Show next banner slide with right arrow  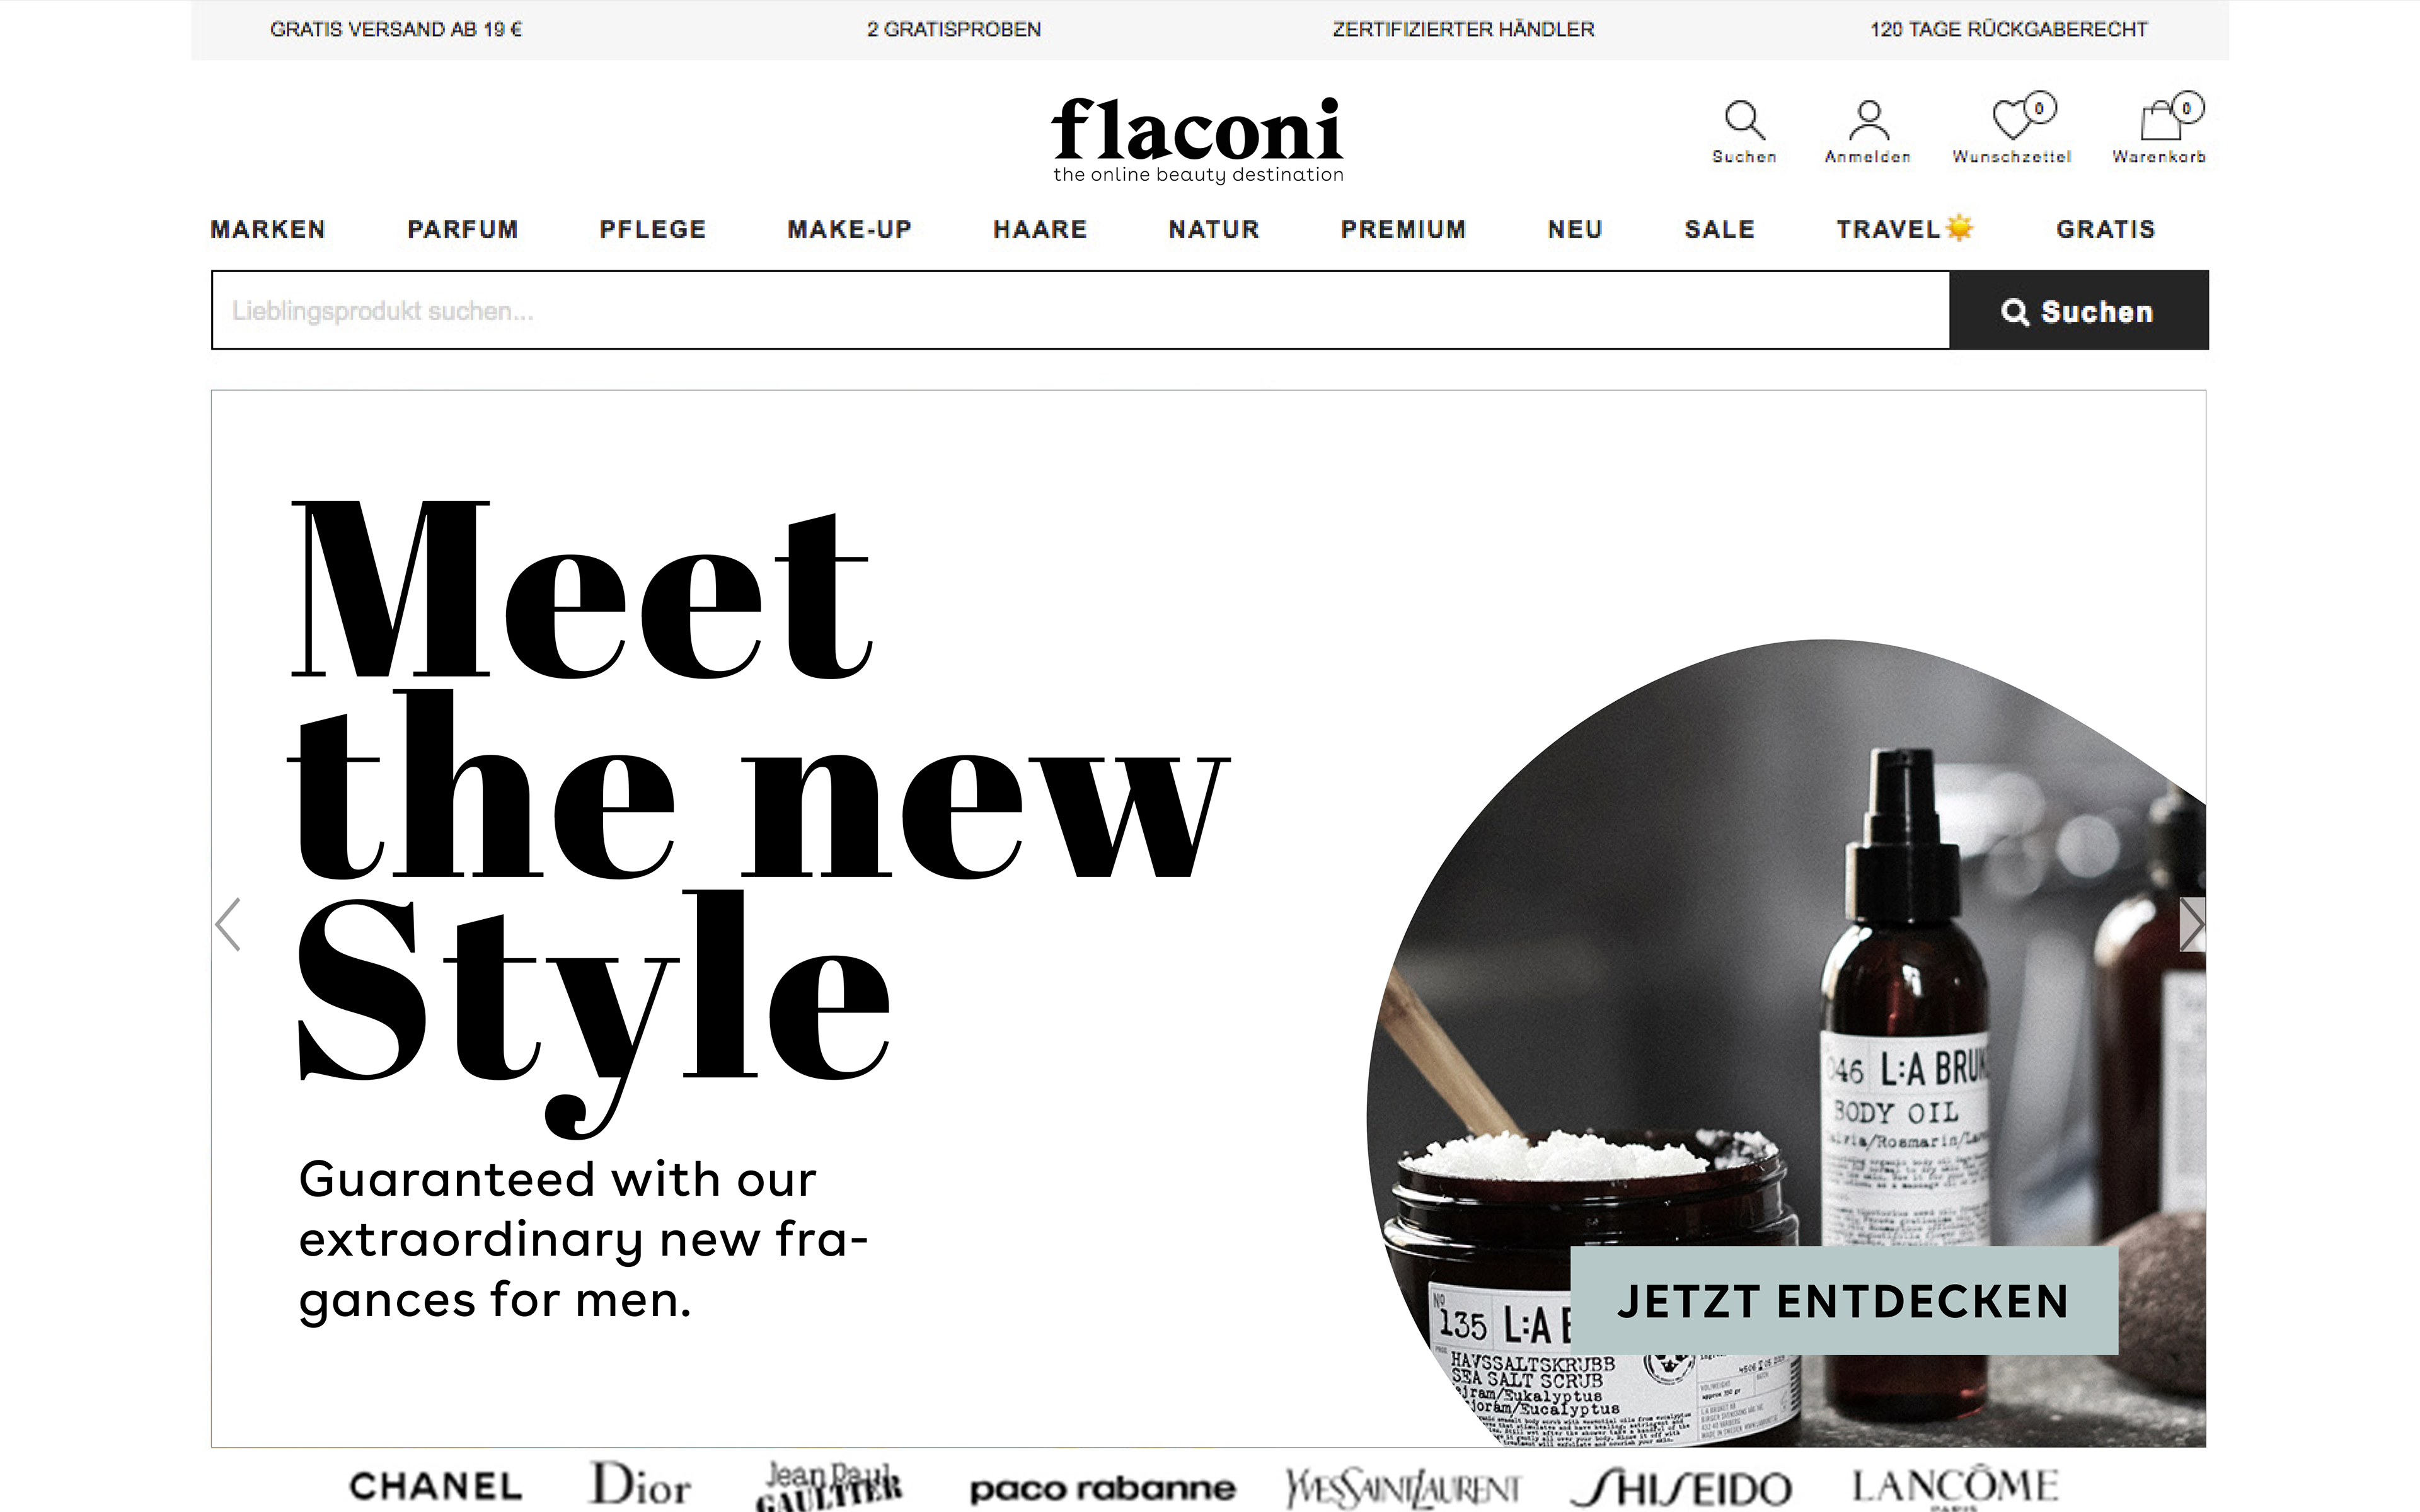[2192, 924]
